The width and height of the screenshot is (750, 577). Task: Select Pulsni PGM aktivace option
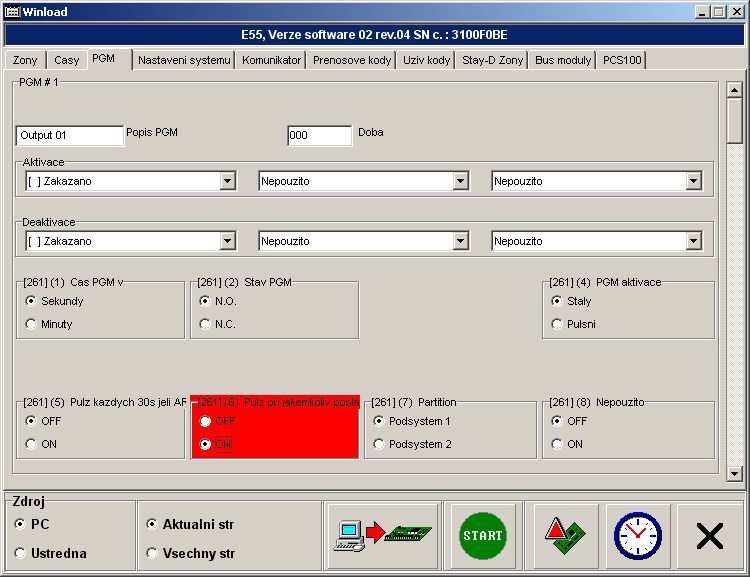click(557, 324)
